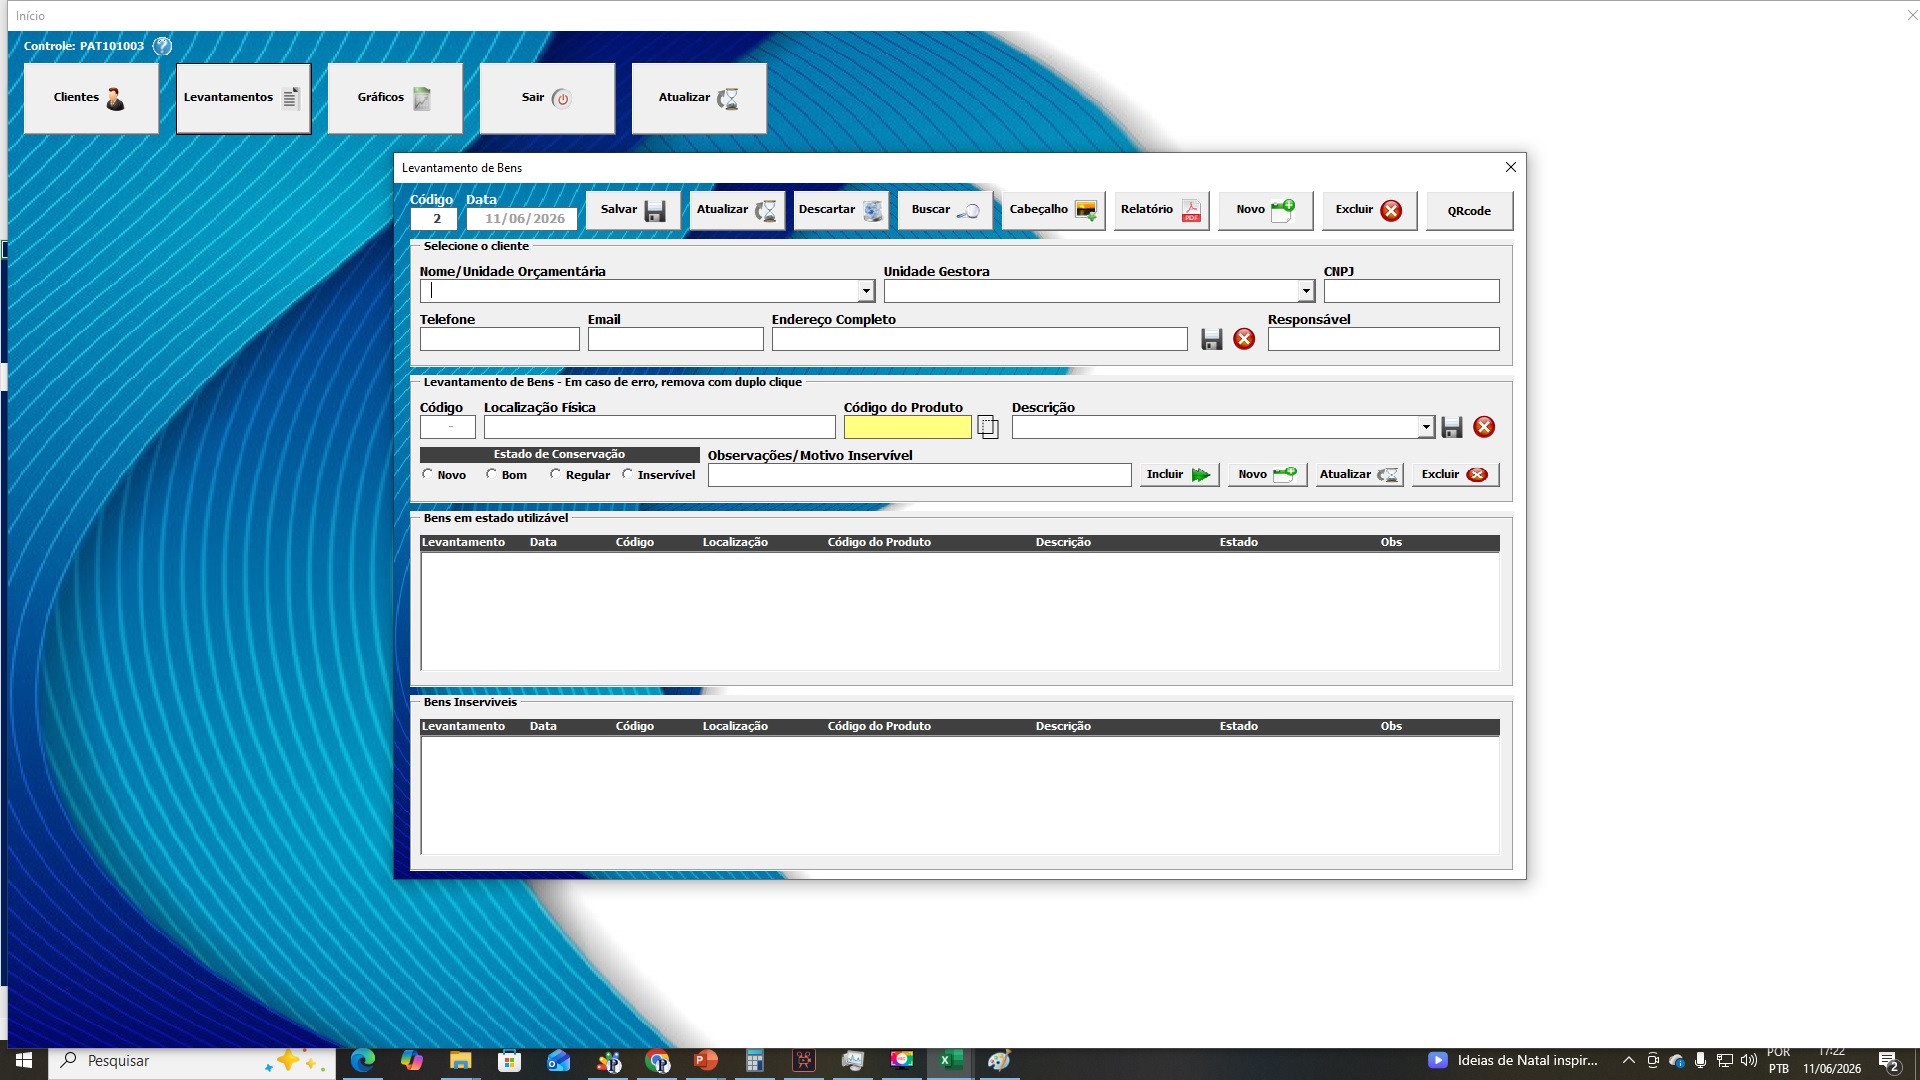Click the Incluir button with the green arrow
The width and height of the screenshot is (1920, 1080).
(x=1179, y=475)
